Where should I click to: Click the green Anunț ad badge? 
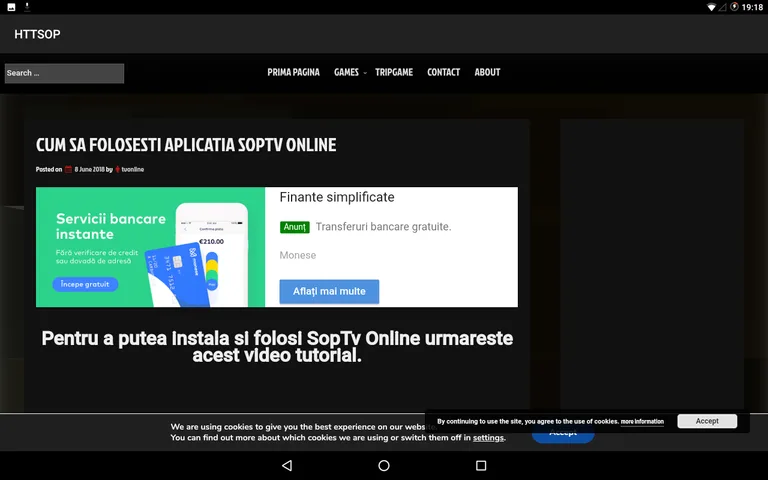(295, 227)
